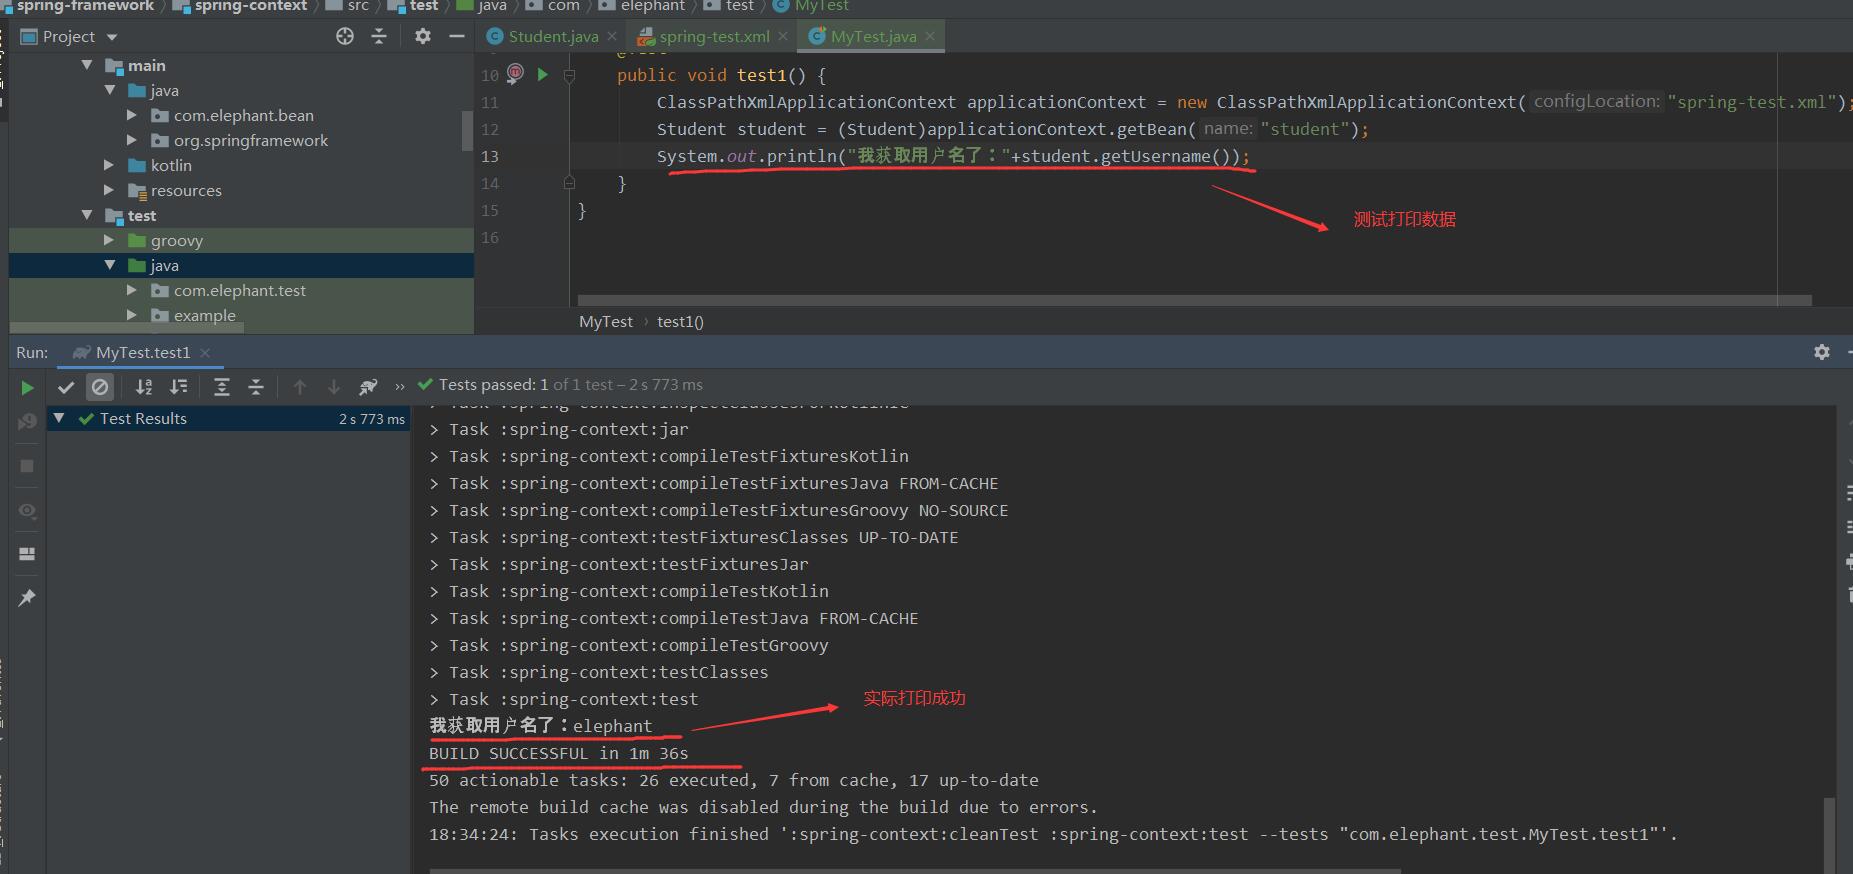Pin the Run tab
The height and width of the screenshot is (874, 1853).
[x=27, y=598]
